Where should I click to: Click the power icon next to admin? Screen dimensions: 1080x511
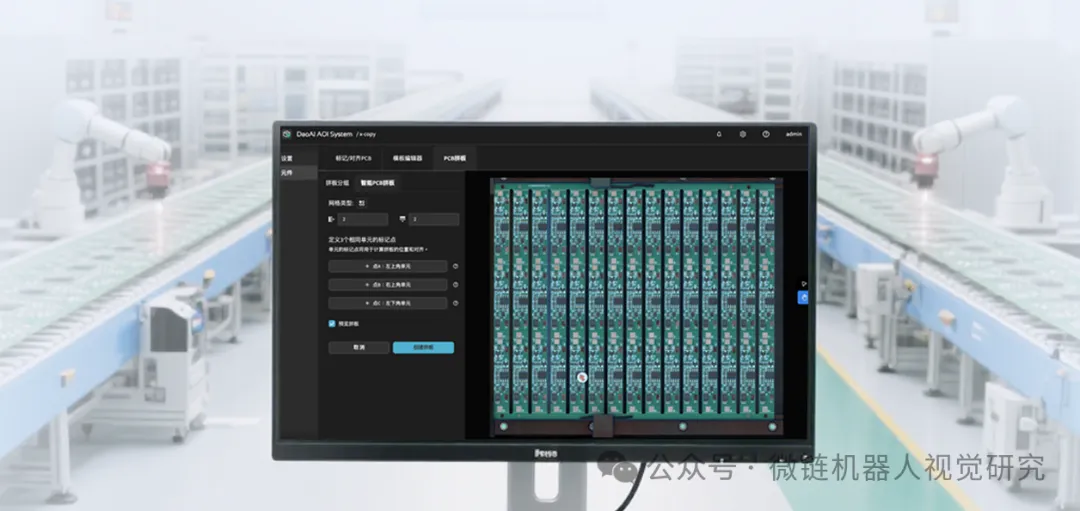click(x=766, y=134)
